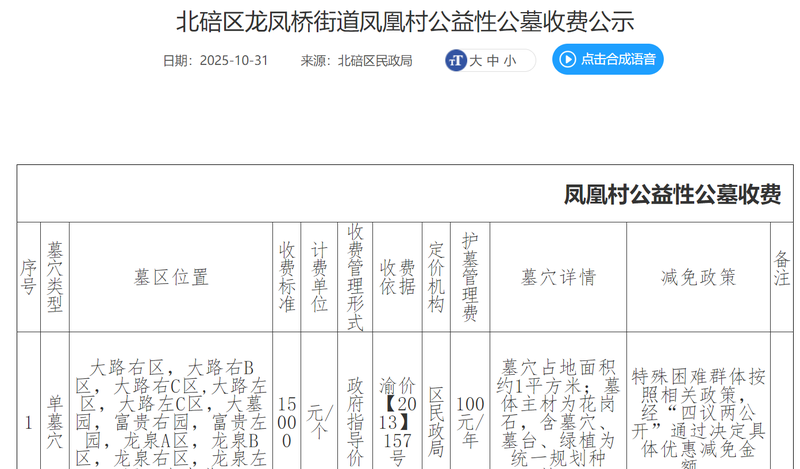Select the 收费标准 column header
Viewport: 800px width, 469px height.
287,277
